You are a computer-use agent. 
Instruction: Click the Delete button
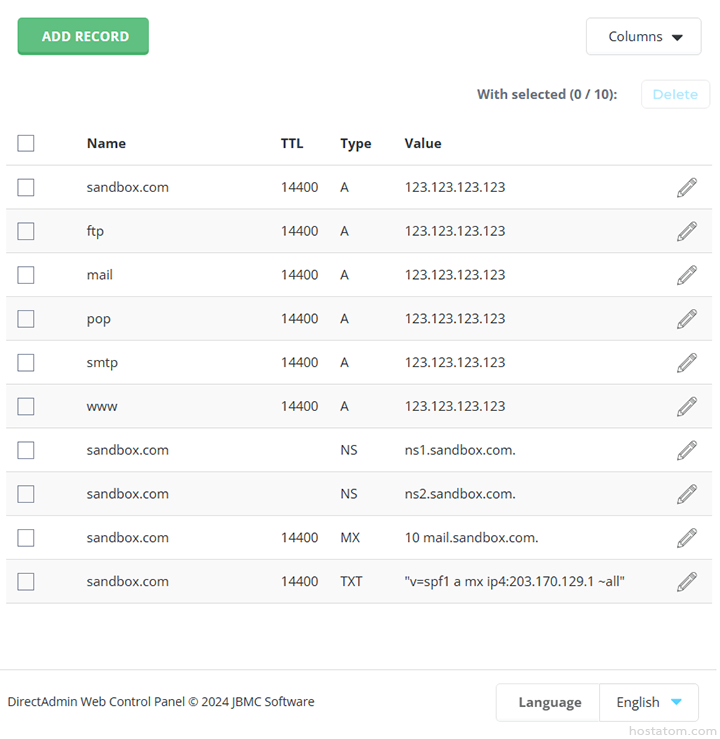(x=675, y=94)
